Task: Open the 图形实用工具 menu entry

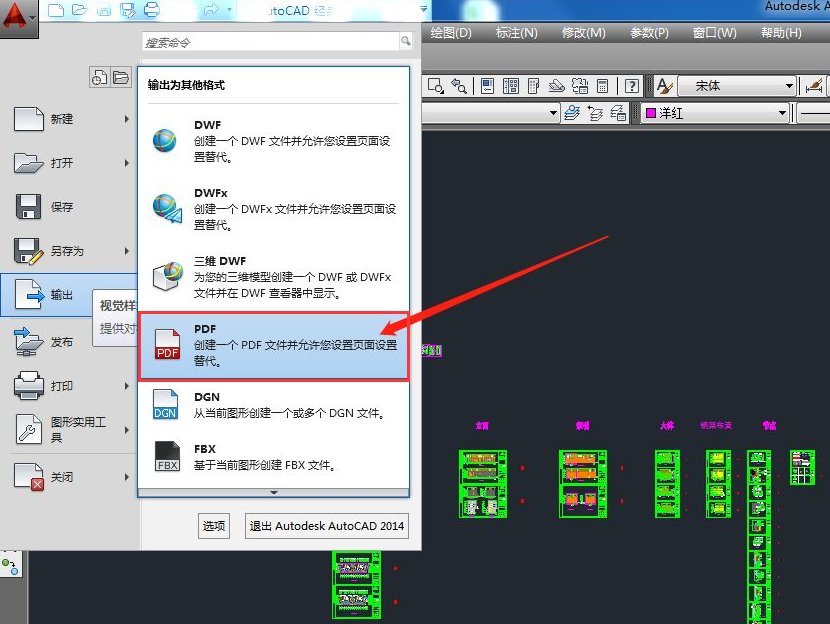Action: pyautogui.click(x=69, y=429)
